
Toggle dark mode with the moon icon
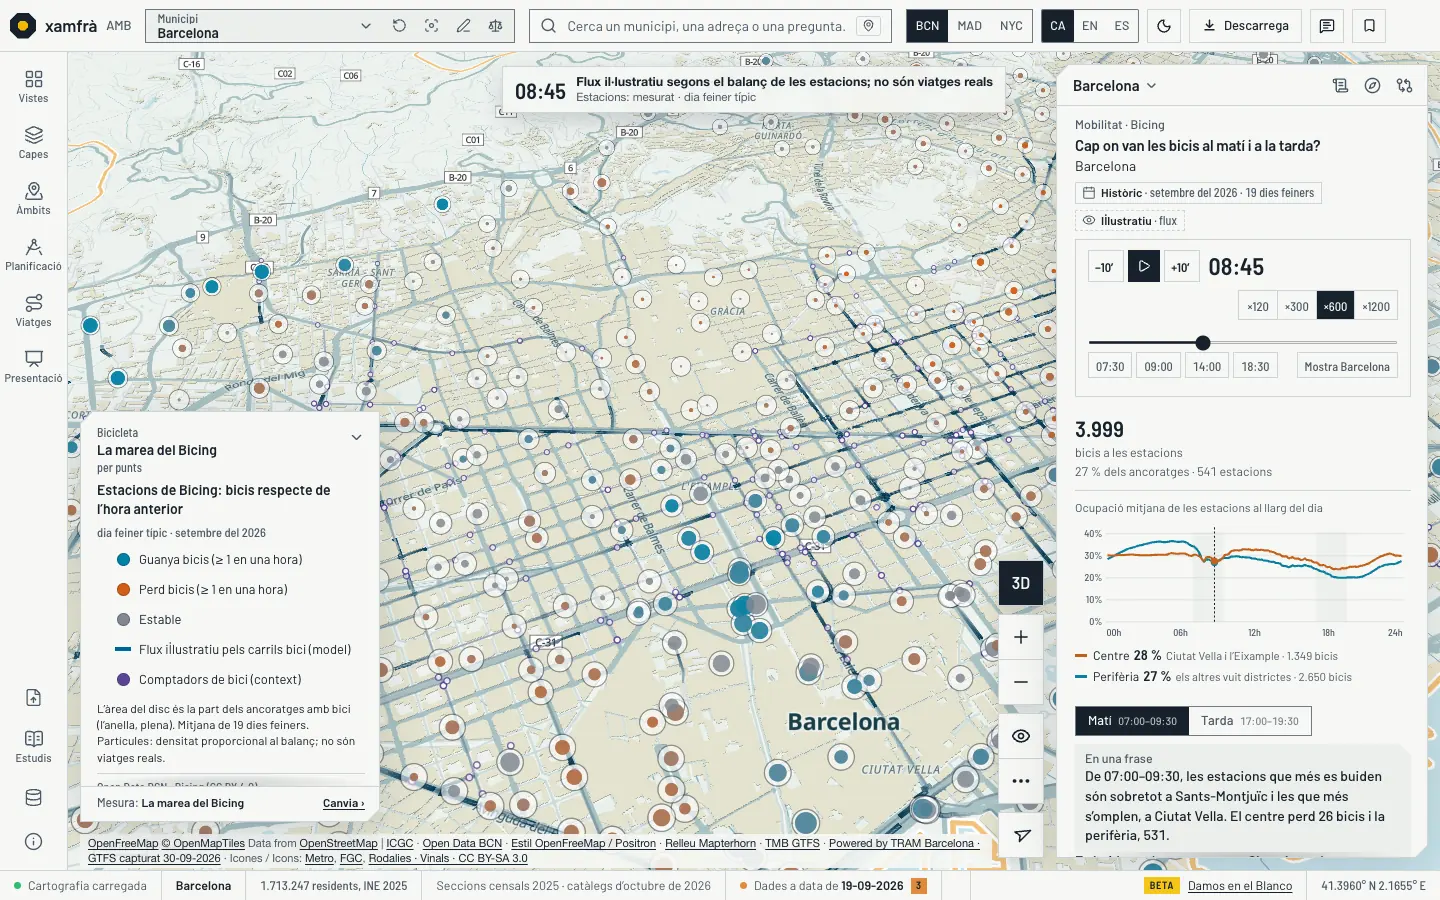tap(1164, 26)
